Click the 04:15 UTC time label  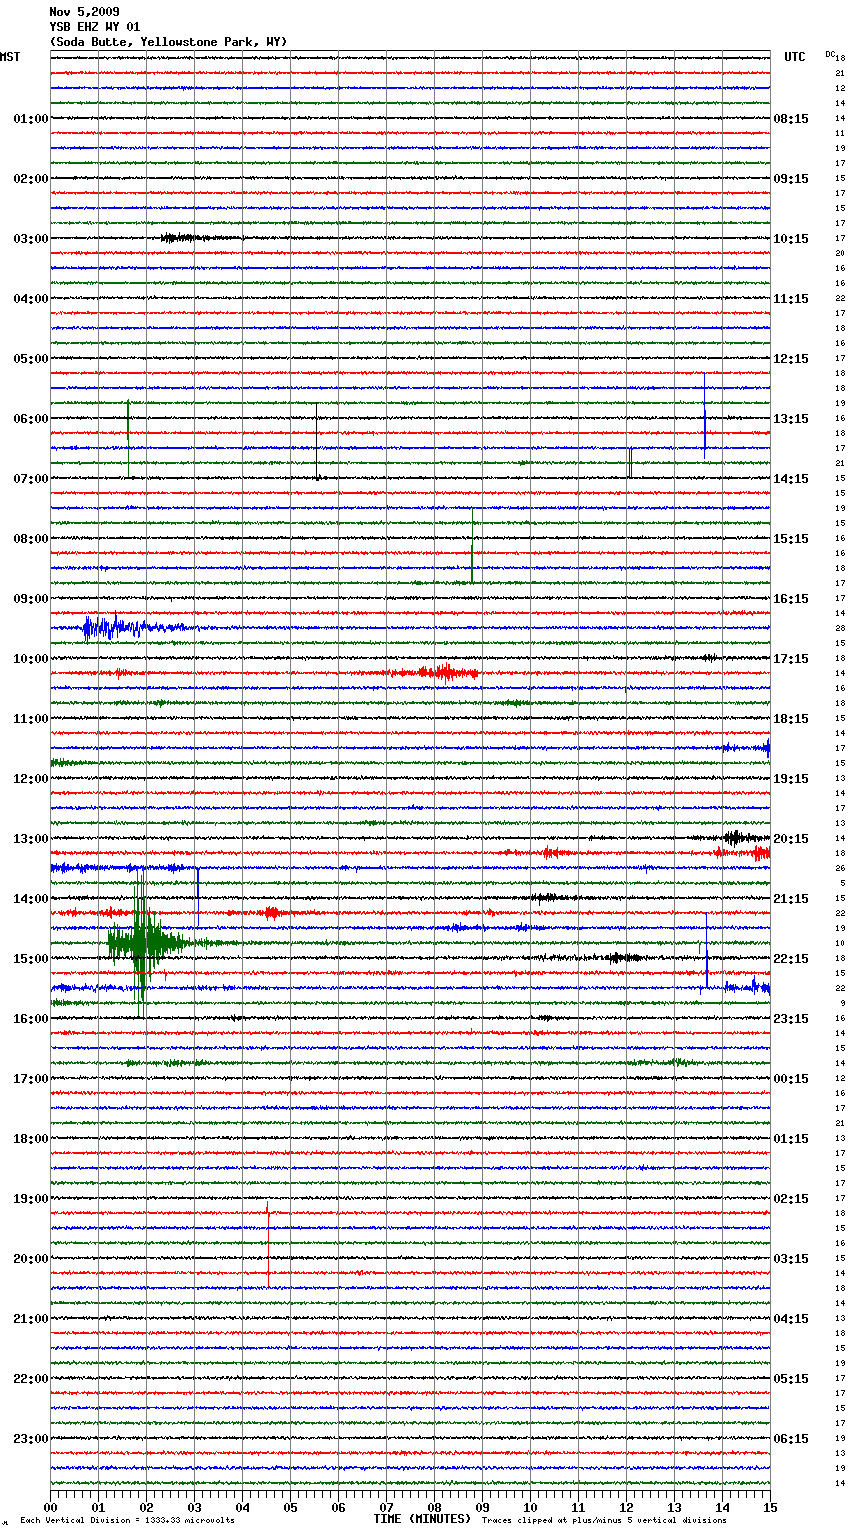(x=791, y=1319)
